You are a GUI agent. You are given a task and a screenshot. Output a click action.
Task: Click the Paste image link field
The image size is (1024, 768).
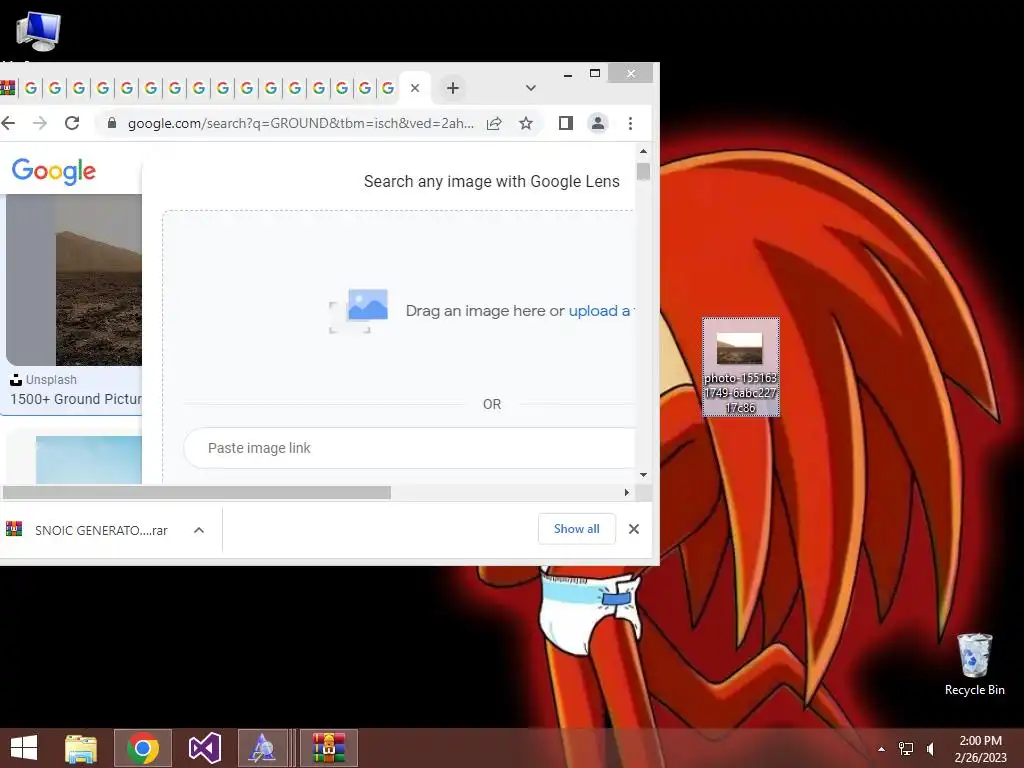[x=410, y=448]
